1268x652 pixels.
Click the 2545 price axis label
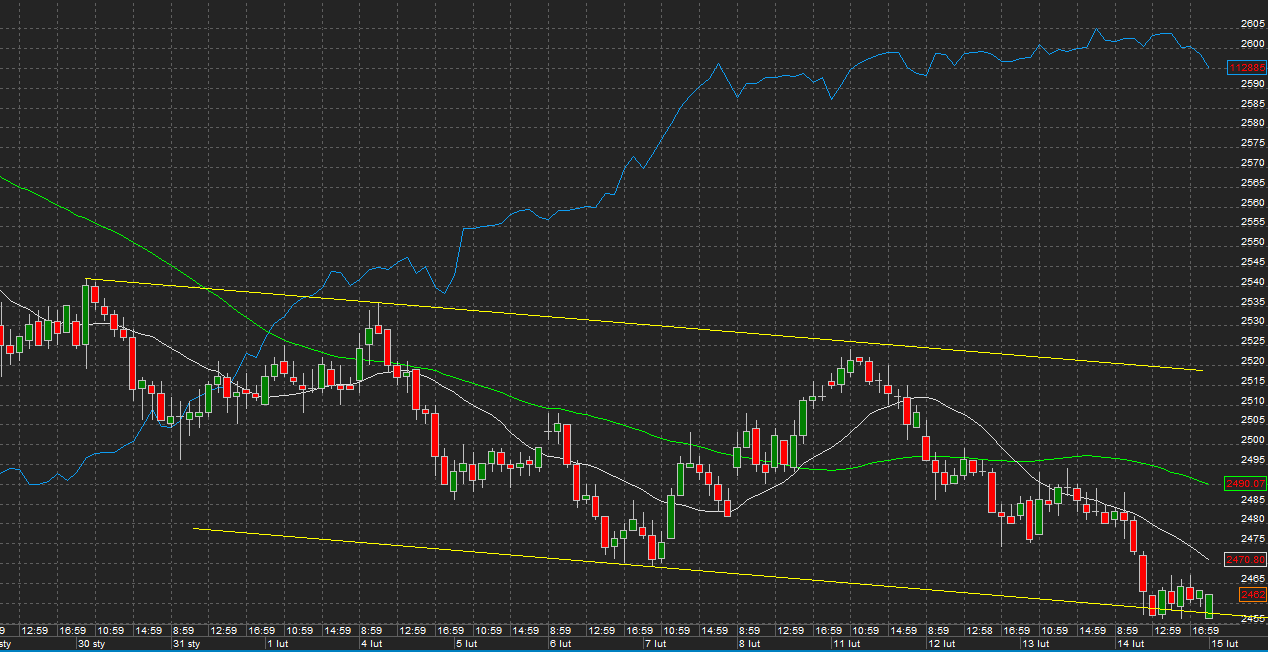point(1252,262)
